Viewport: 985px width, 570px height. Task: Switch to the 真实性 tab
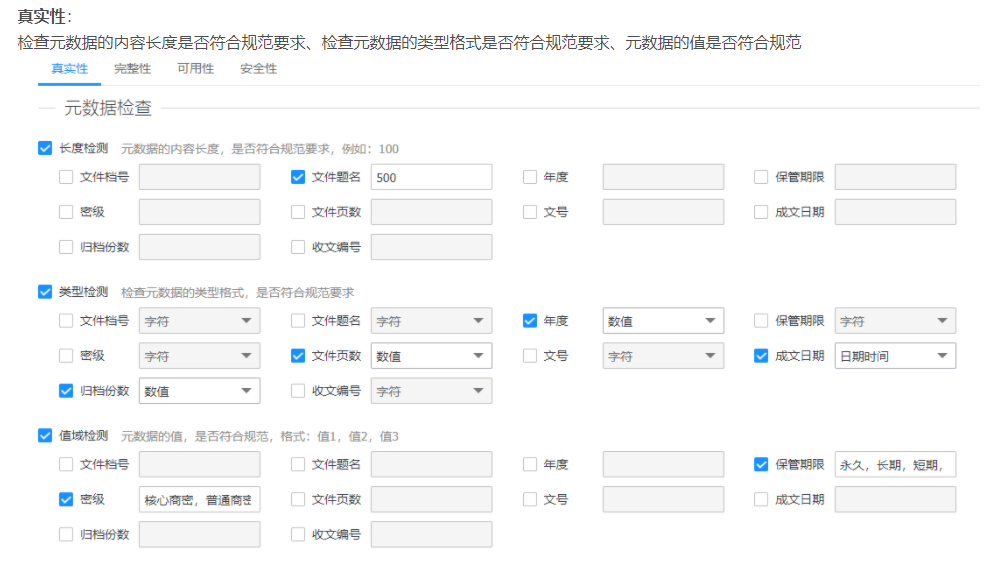[70, 69]
